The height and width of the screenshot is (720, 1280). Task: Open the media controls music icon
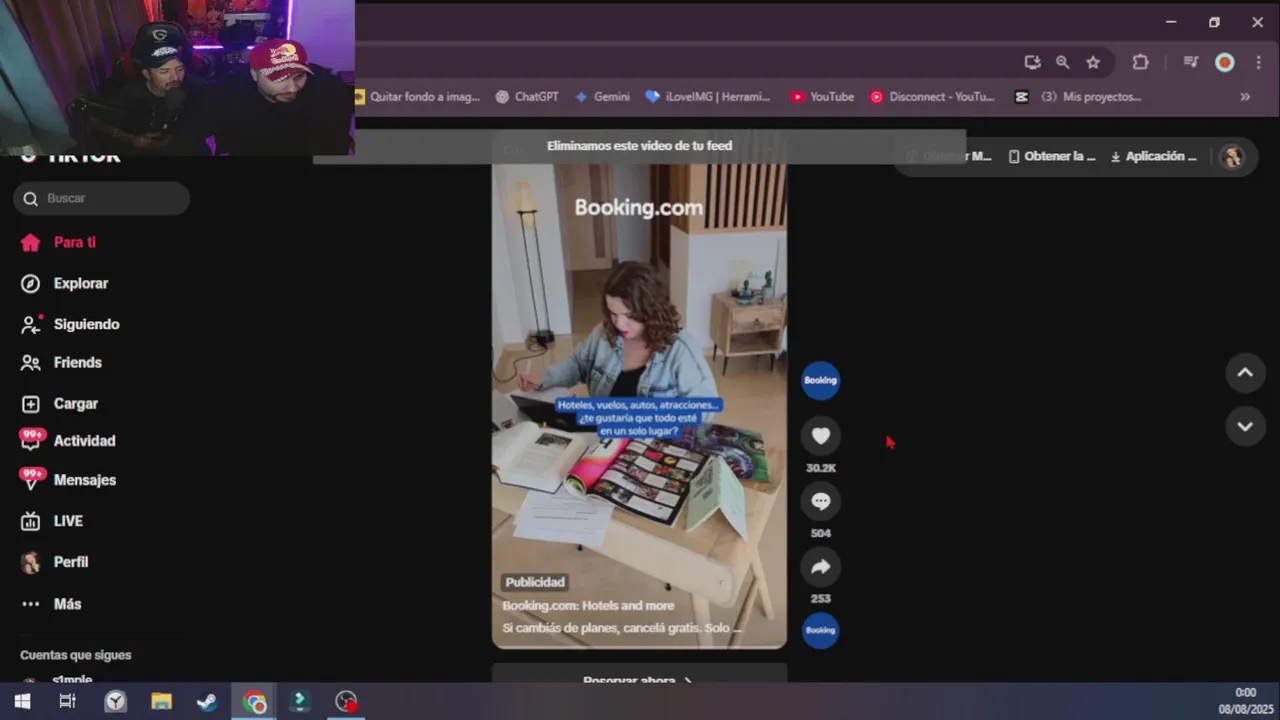[x=1190, y=62]
